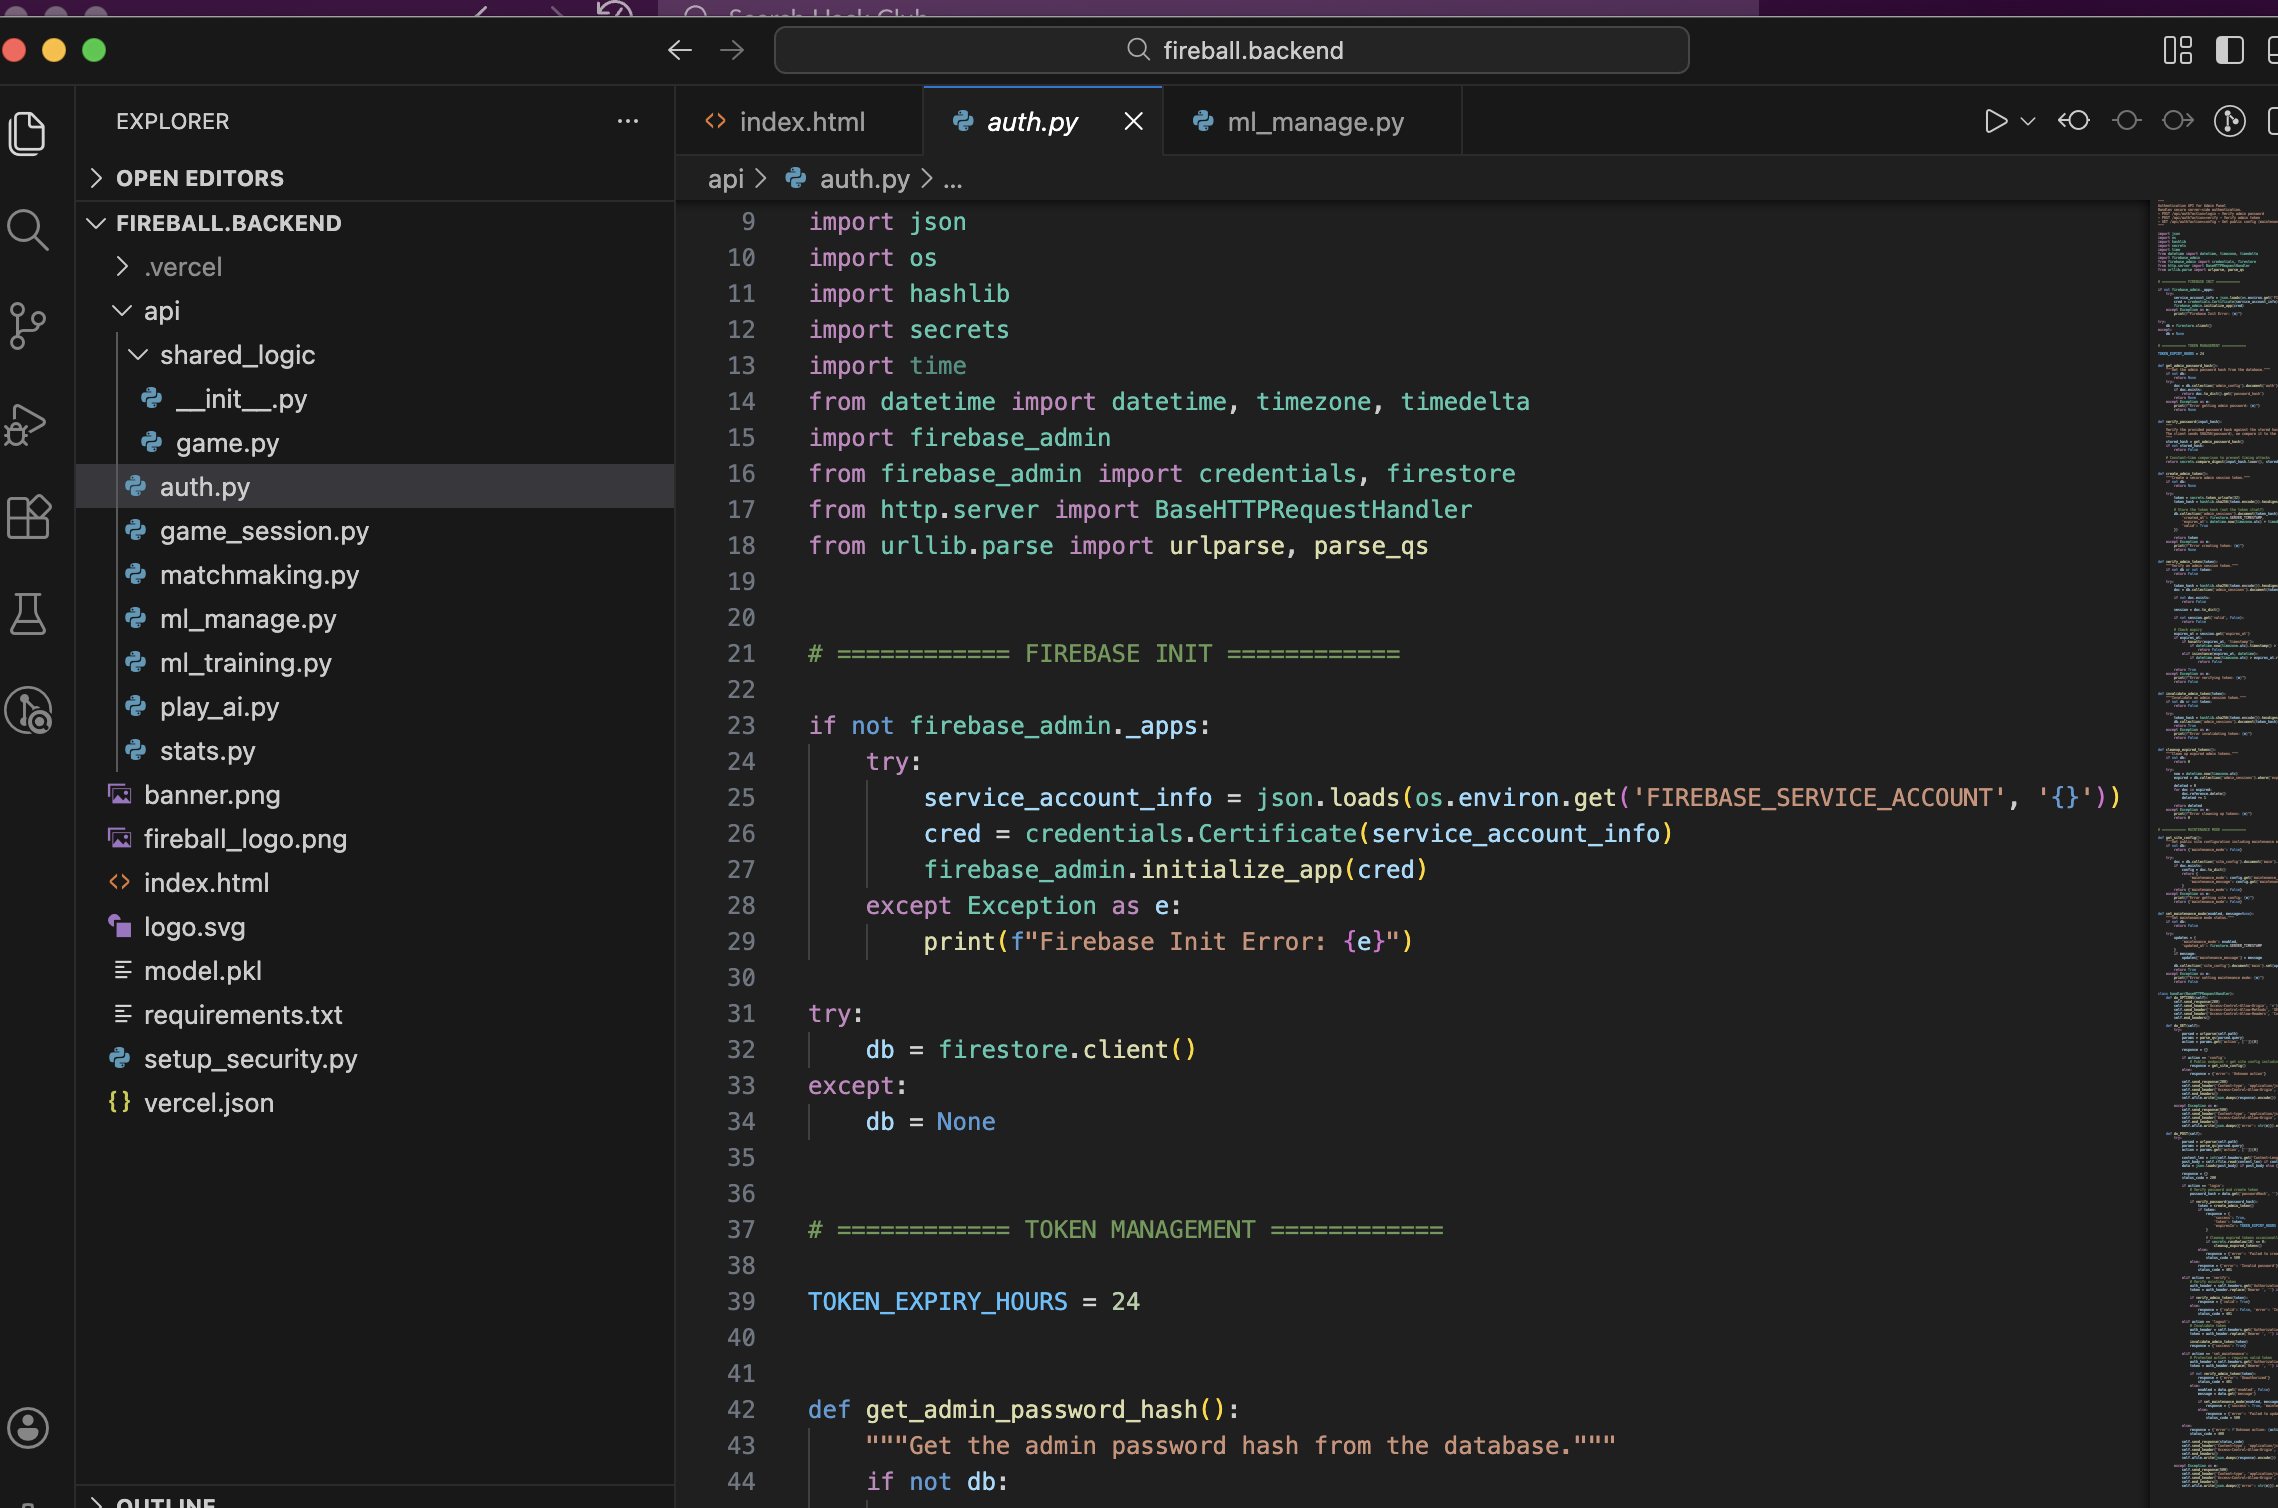Open the Extensions view
This screenshot has height=1508, width=2278.
27,517
